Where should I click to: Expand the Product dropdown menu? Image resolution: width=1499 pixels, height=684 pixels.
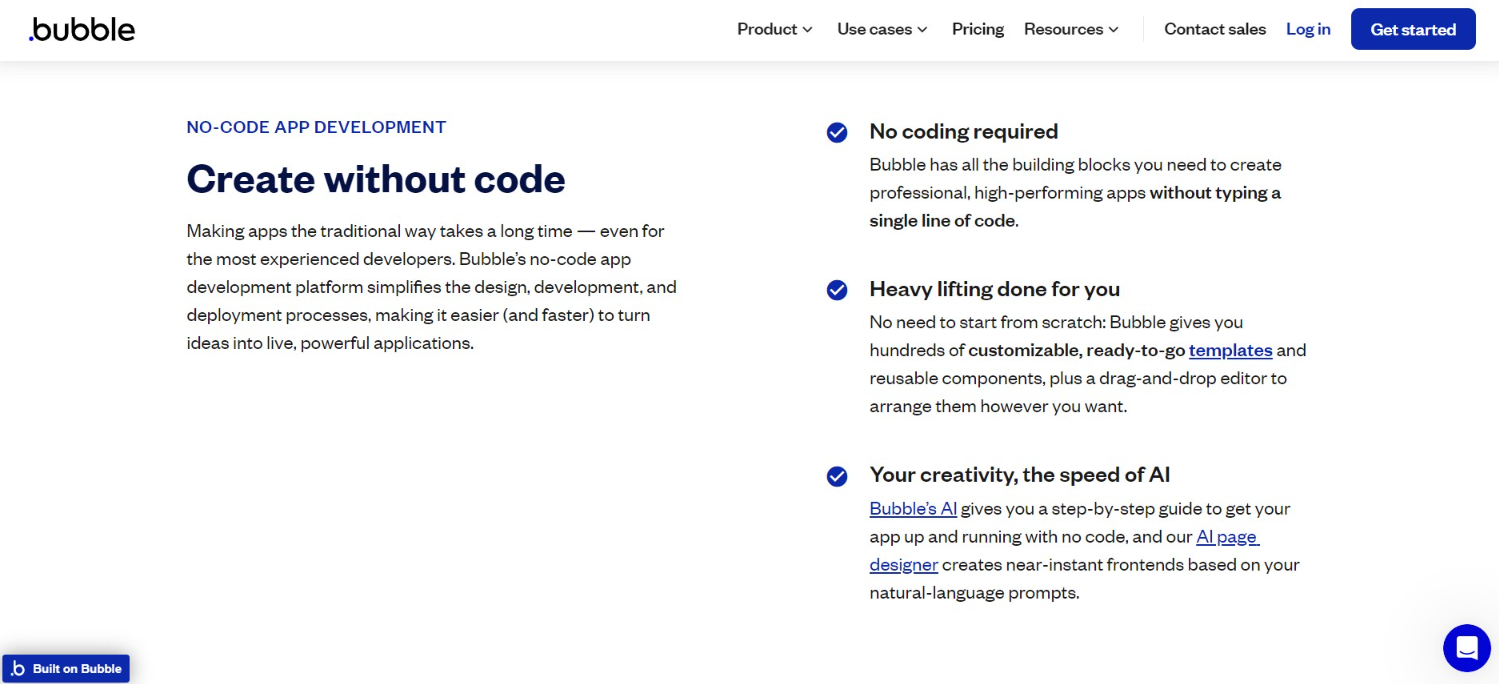coord(774,30)
